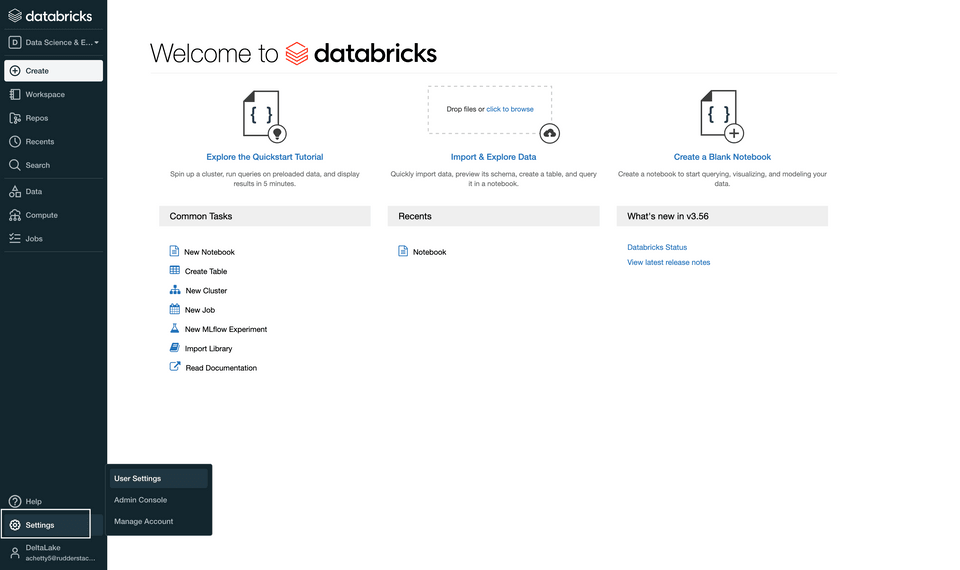Click the Databricks logo in the sidebar
The width and height of the screenshot is (960, 570).
[x=50, y=16]
